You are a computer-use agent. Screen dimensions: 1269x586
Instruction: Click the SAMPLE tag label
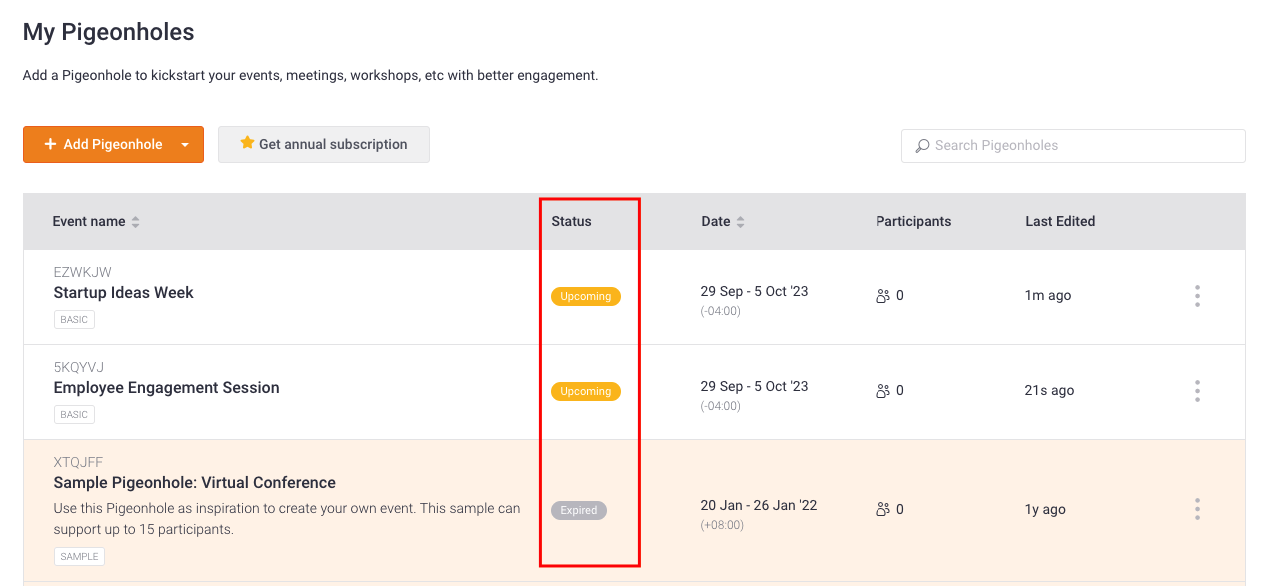click(x=79, y=556)
